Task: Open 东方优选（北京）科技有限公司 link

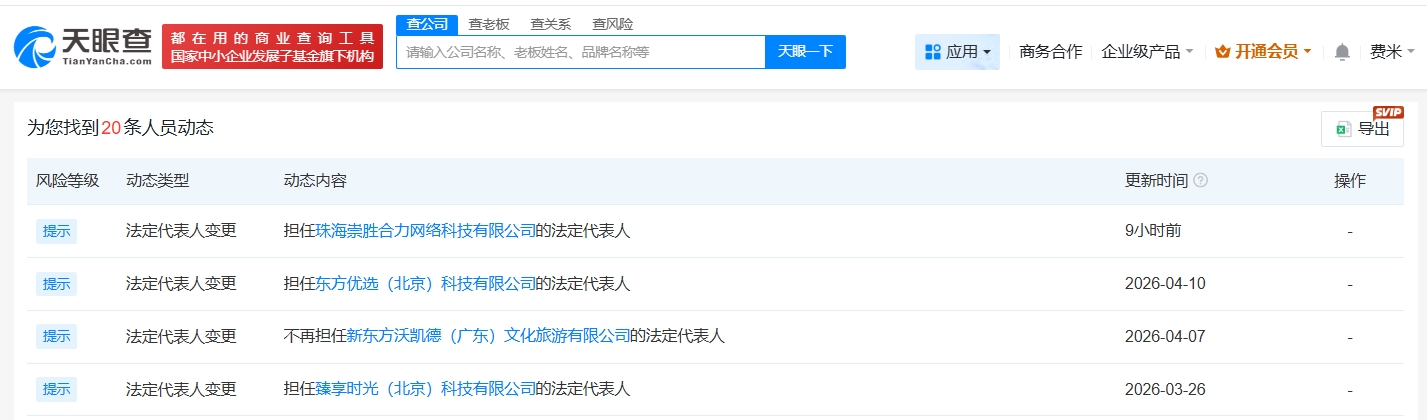Action: pyautogui.click(x=426, y=283)
